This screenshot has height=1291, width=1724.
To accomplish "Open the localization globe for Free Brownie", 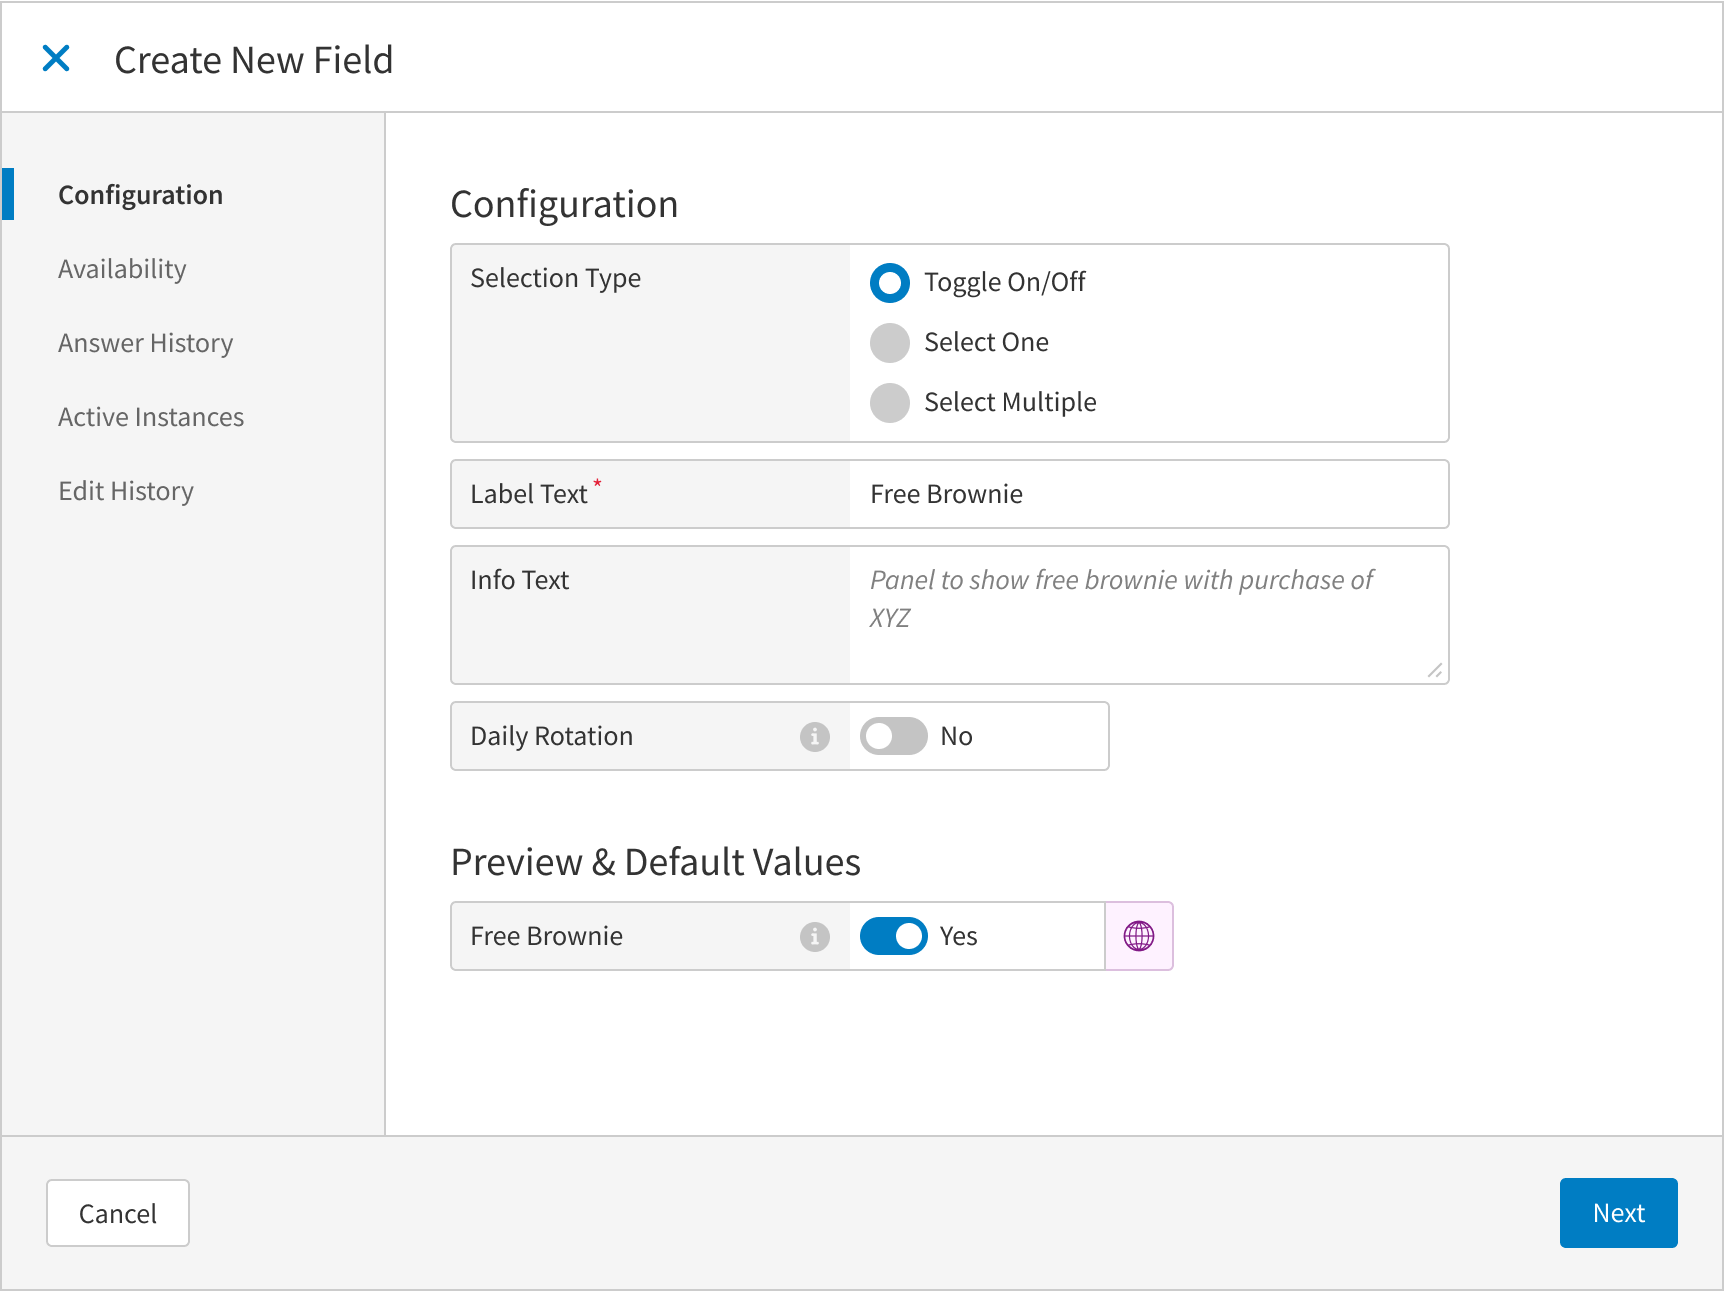I will (1139, 936).
